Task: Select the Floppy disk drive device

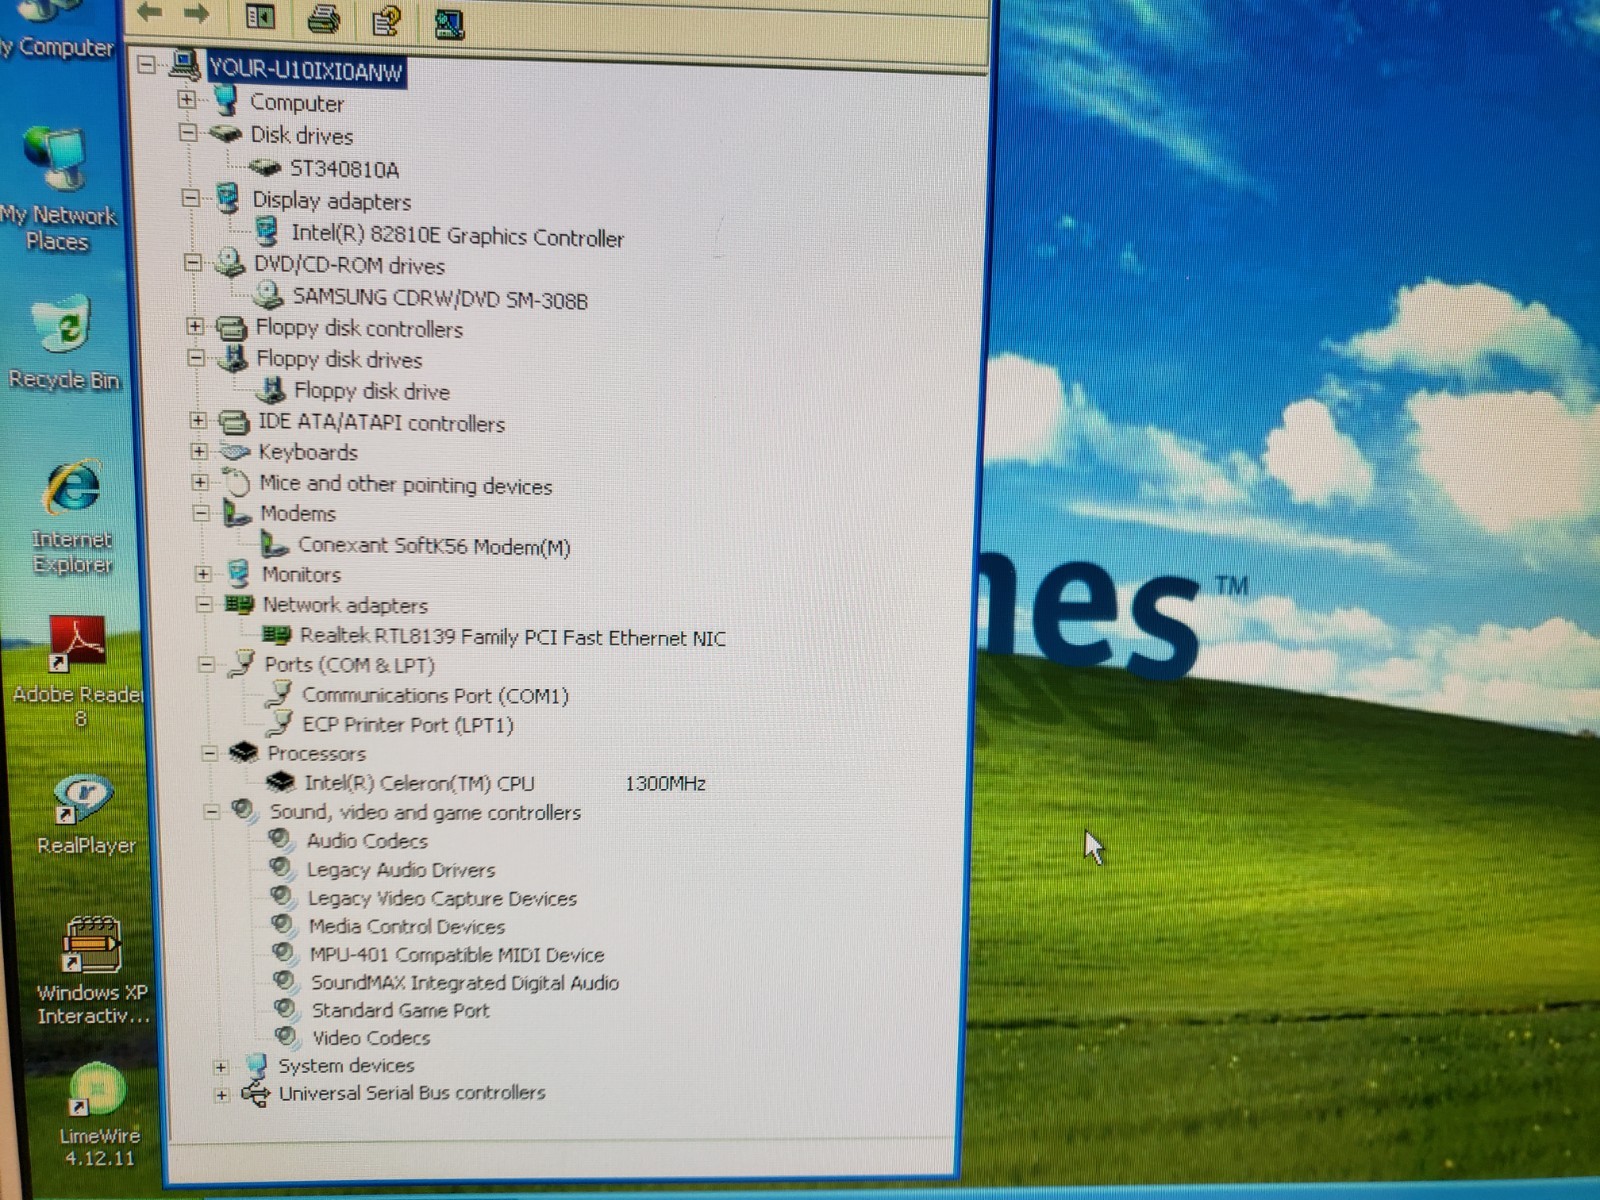Action: coord(371,391)
